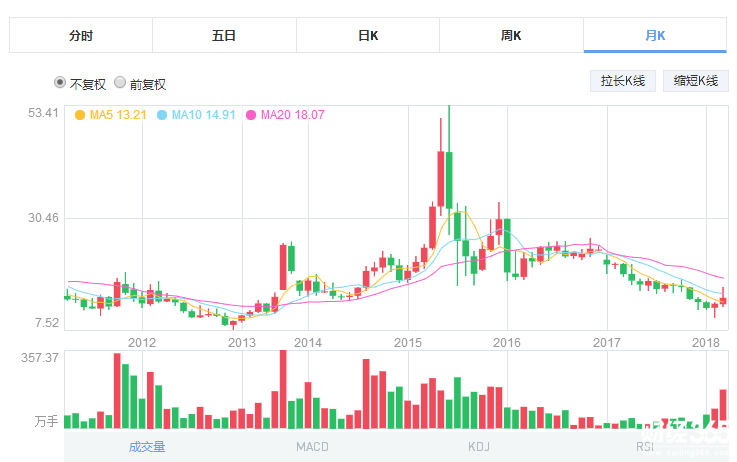The height and width of the screenshot is (462, 737).
Task: Switch to the 分时 tab
Action: tap(81, 36)
